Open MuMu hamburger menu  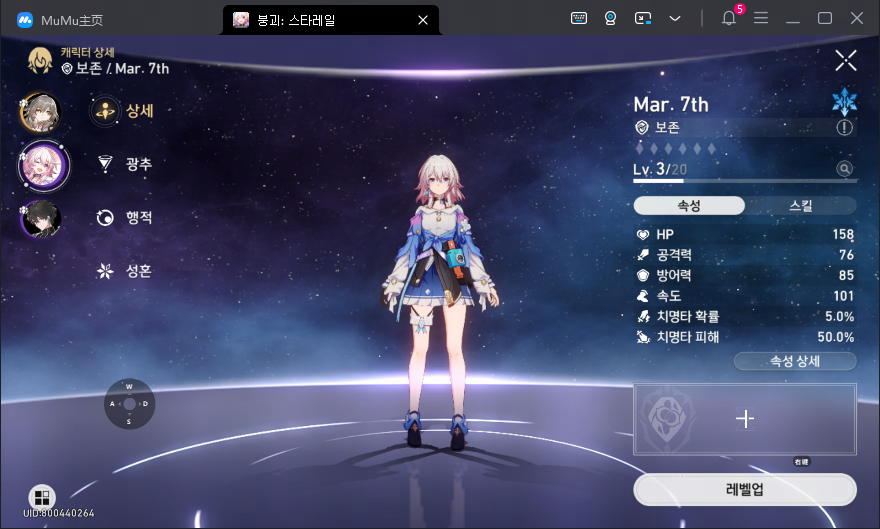click(761, 18)
